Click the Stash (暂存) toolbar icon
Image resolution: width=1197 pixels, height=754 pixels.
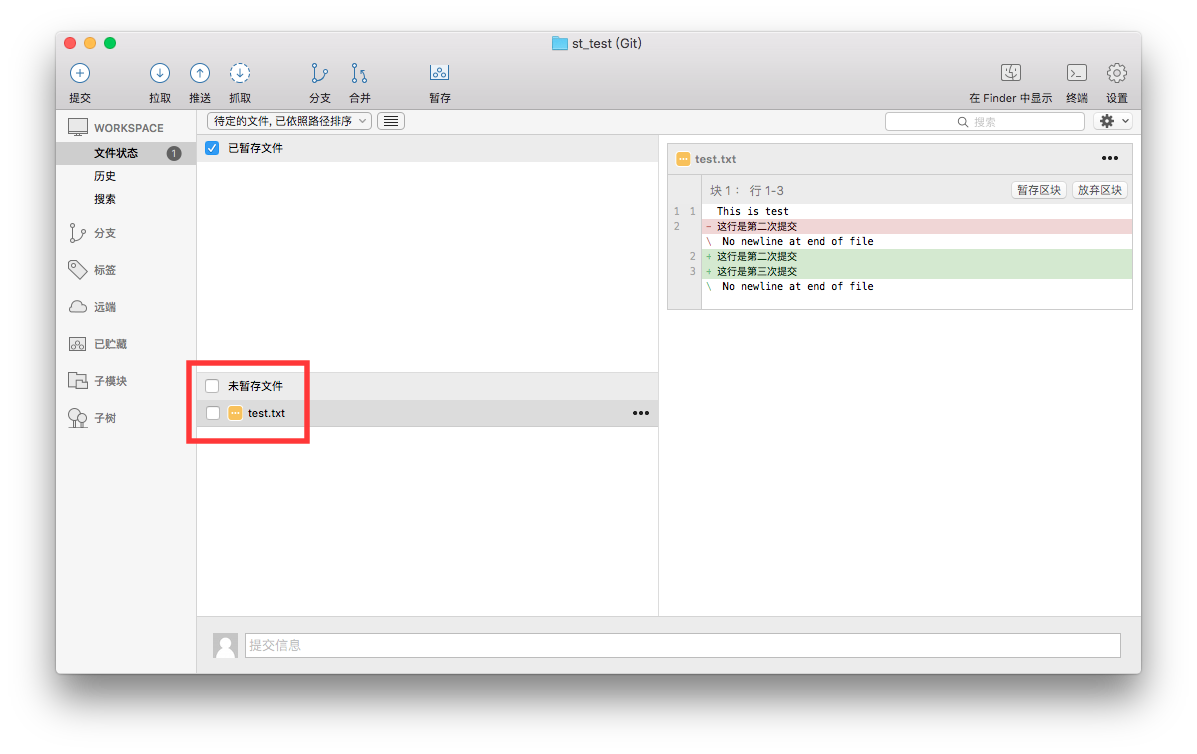pyautogui.click(x=439, y=73)
